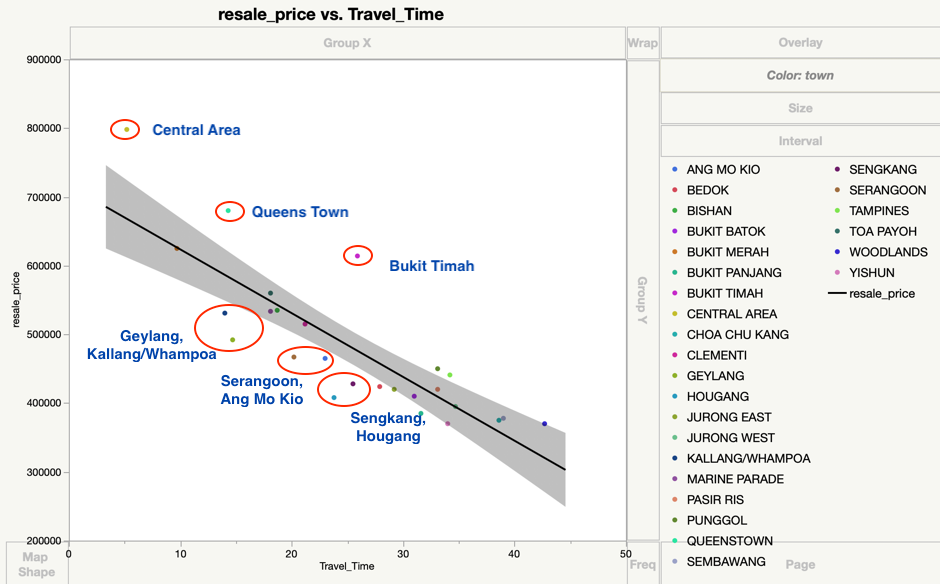Click the ANG MO KIO legend marker
Screen dimensions: 940x584
(677, 170)
